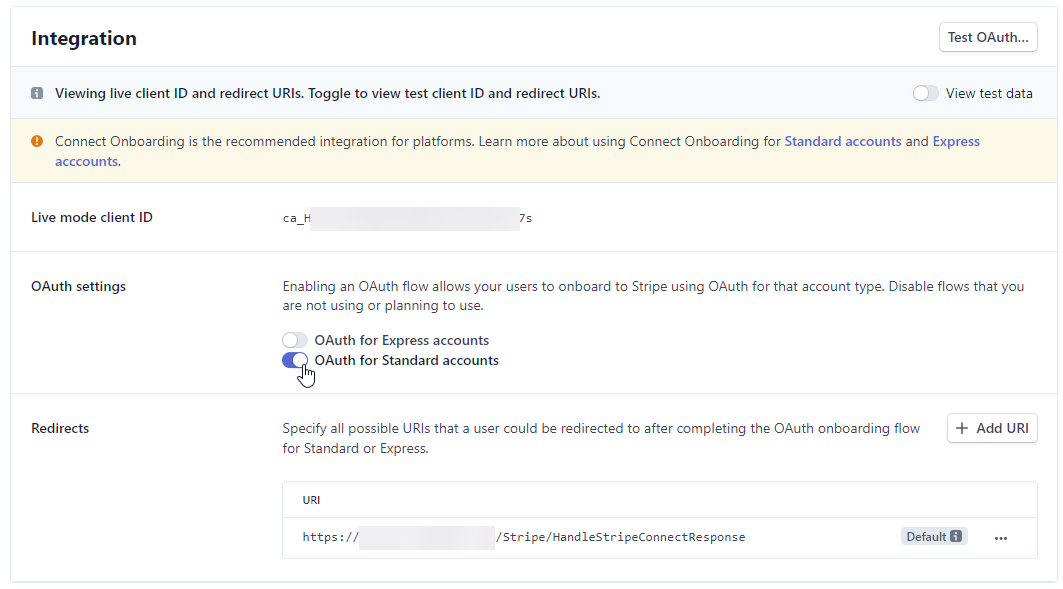The width and height of the screenshot is (1063, 589).
Task: Select the live mode client ID value
Action: 407,218
